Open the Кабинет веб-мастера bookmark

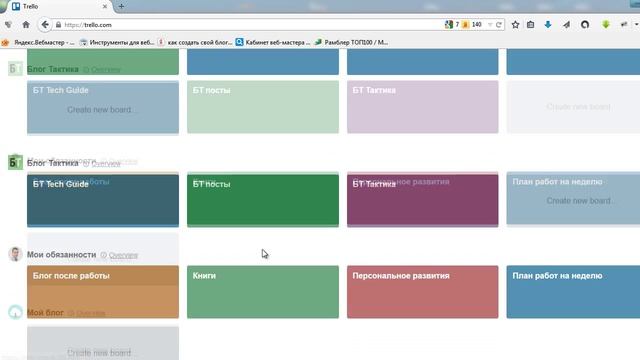pyautogui.click(x=273, y=42)
